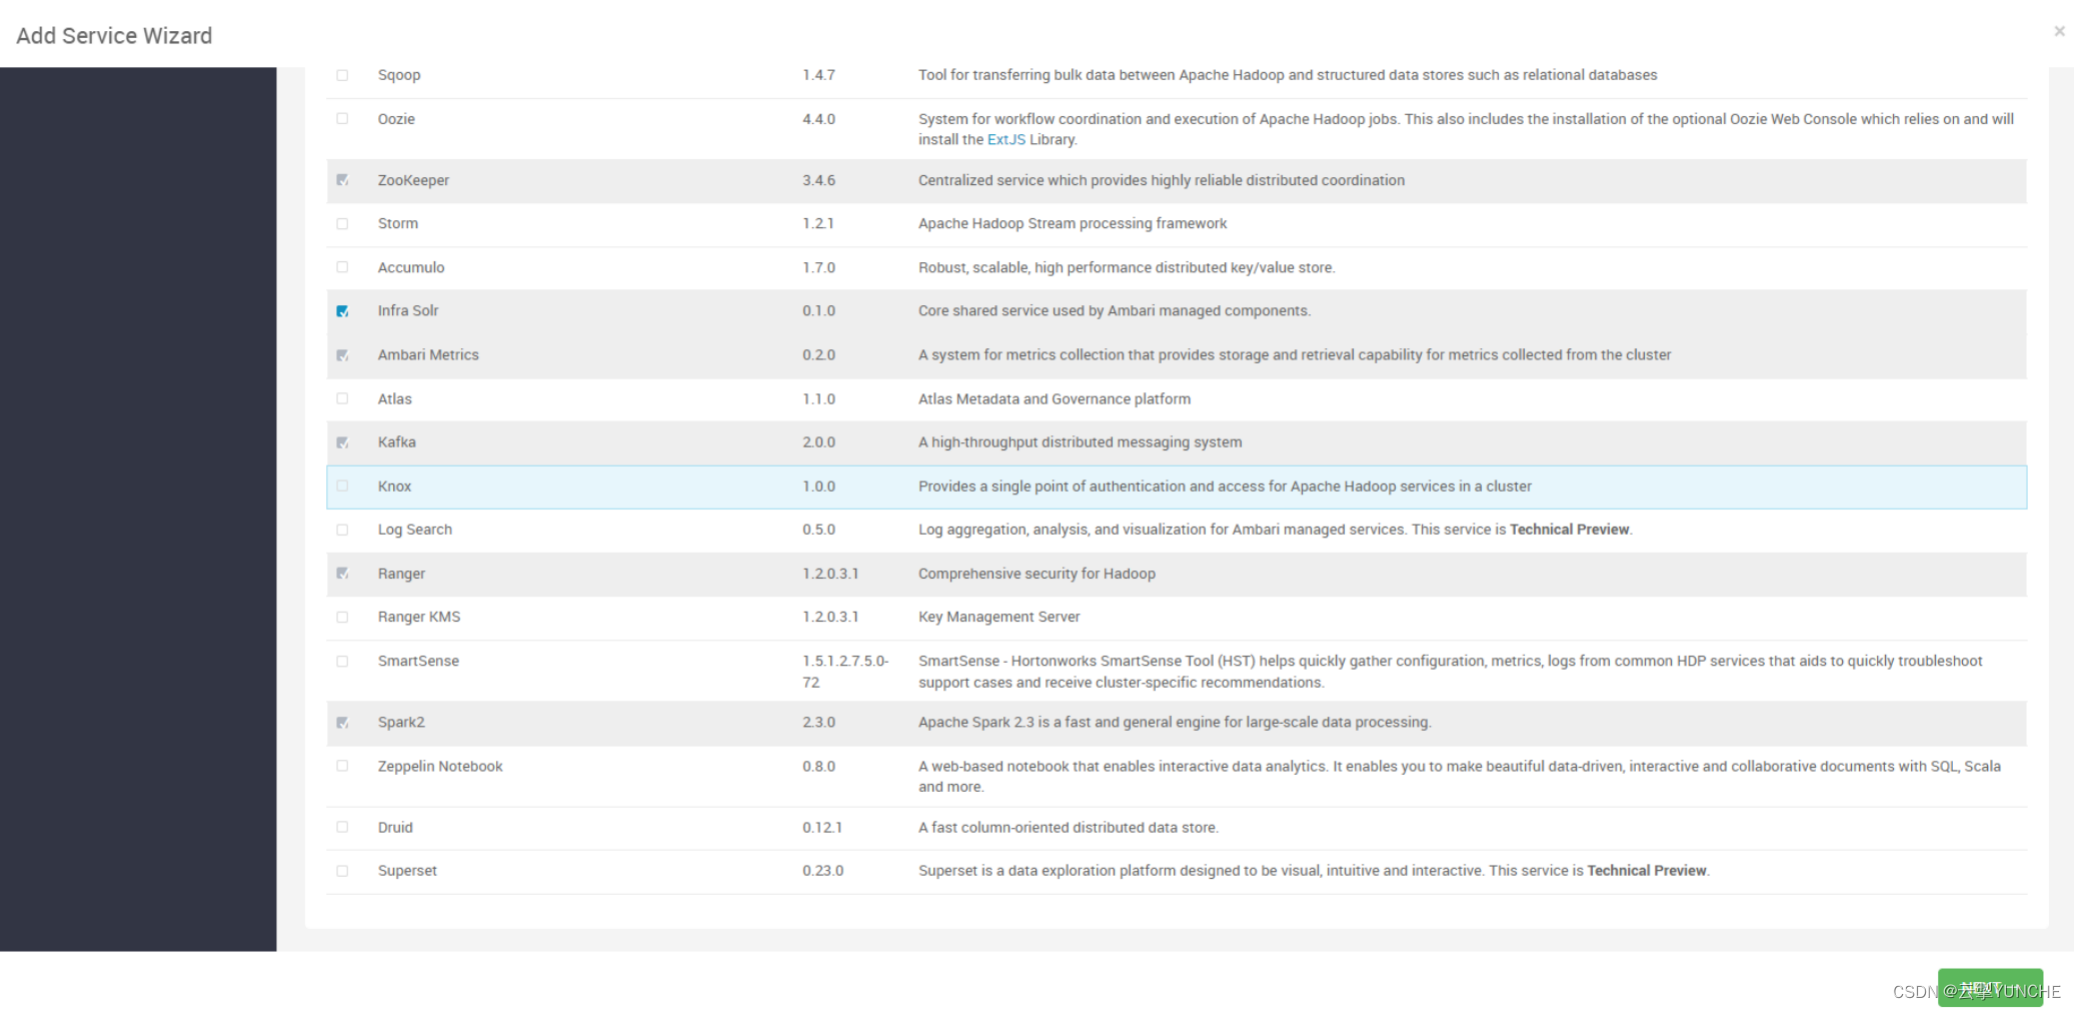Uncheck the Infra Solr checkbox
Image resolution: width=2076 pixels, height=1010 pixels.
coord(342,311)
